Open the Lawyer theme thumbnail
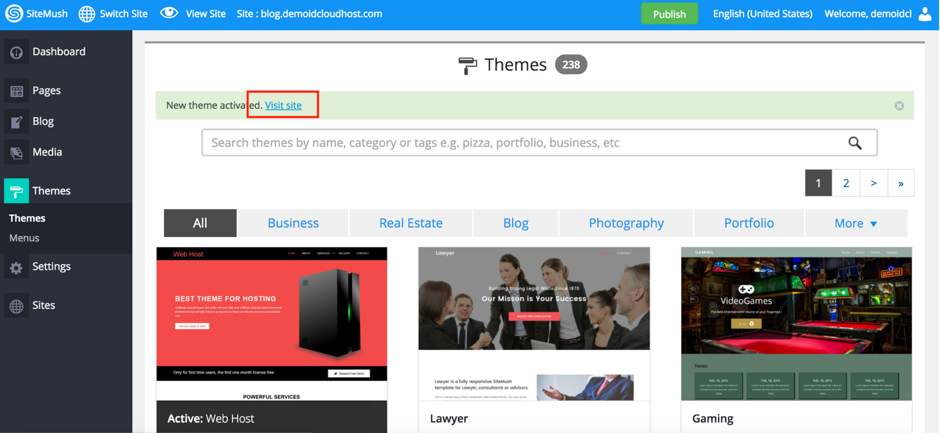940x433 pixels. point(534,324)
